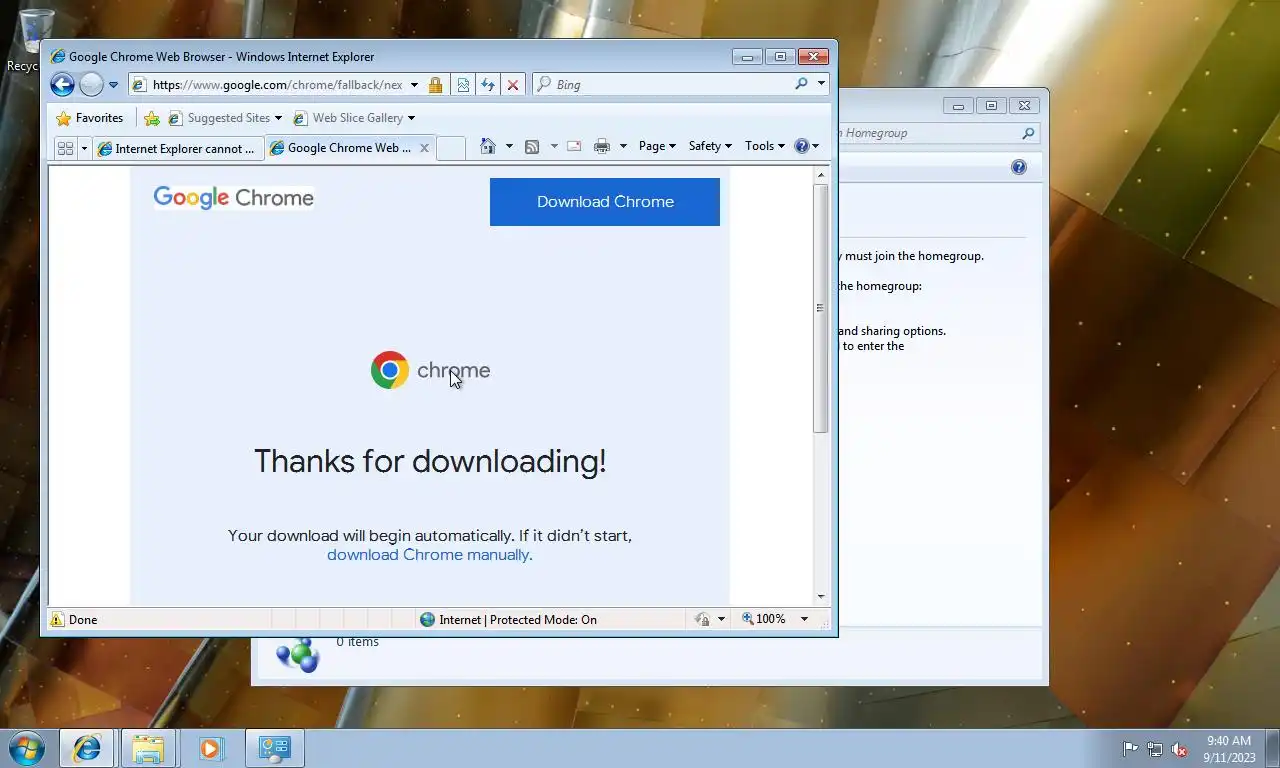
Task: Open Windows Explorer folder on taskbar
Action: (x=148, y=748)
